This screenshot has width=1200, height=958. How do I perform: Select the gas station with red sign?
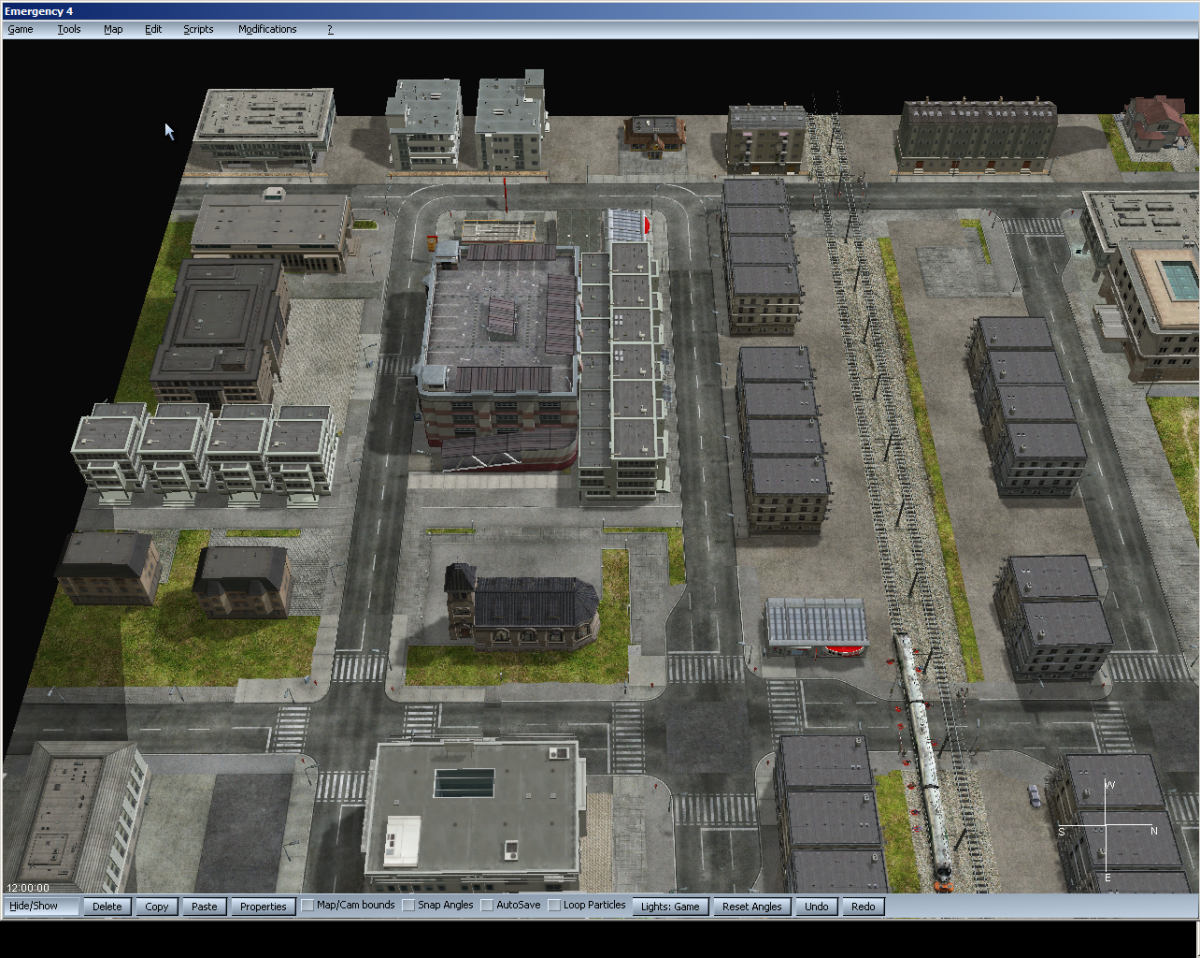pos(817,627)
